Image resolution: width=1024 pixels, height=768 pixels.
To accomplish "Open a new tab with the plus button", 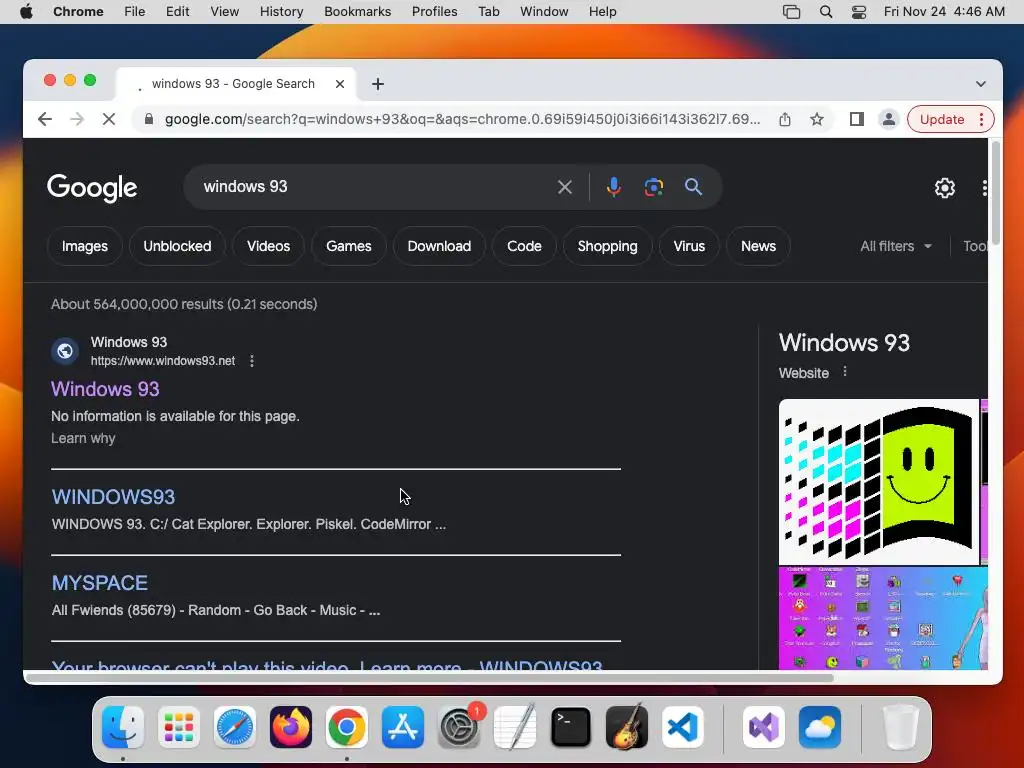I will click(378, 84).
